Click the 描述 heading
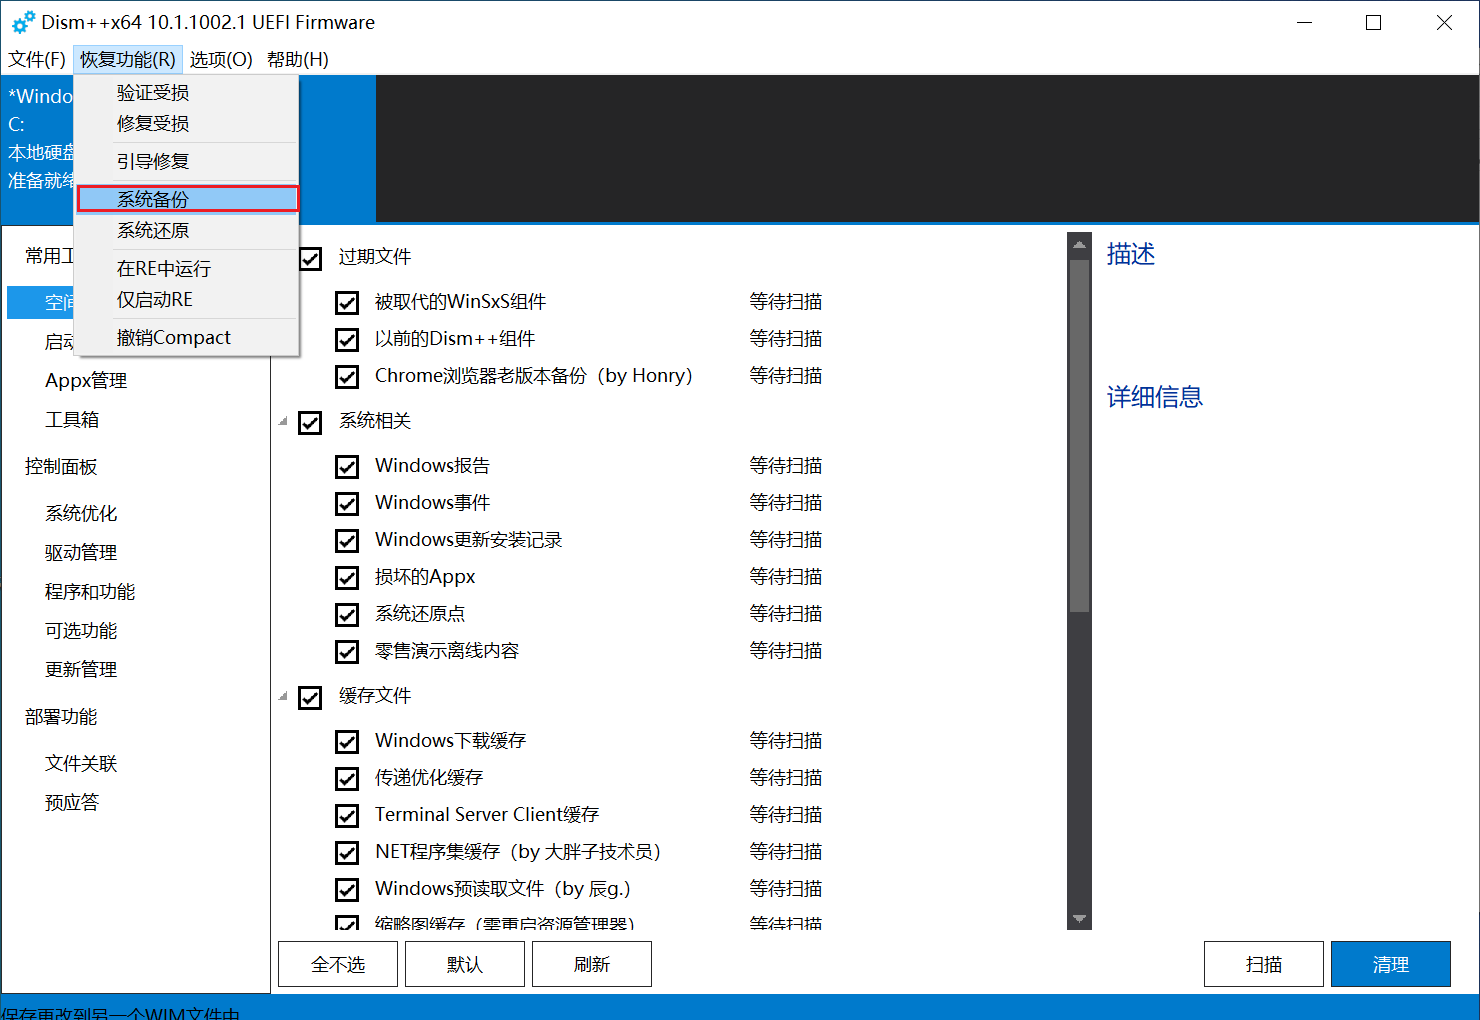 [x=1131, y=254]
